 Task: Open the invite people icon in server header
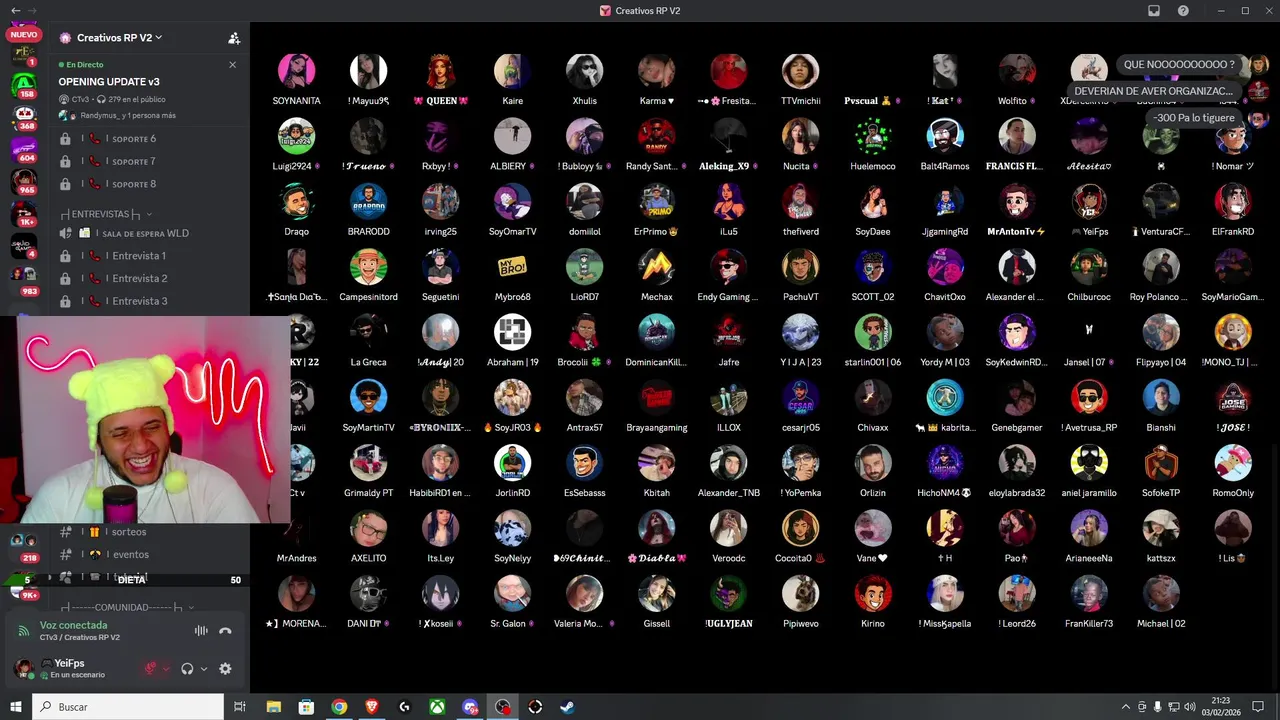[234, 38]
